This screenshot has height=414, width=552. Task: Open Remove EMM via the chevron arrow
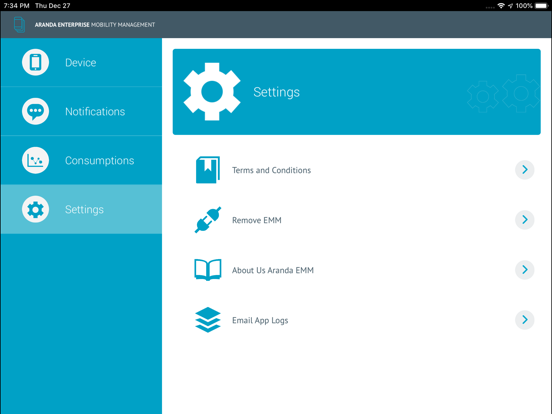pyautogui.click(x=525, y=220)
